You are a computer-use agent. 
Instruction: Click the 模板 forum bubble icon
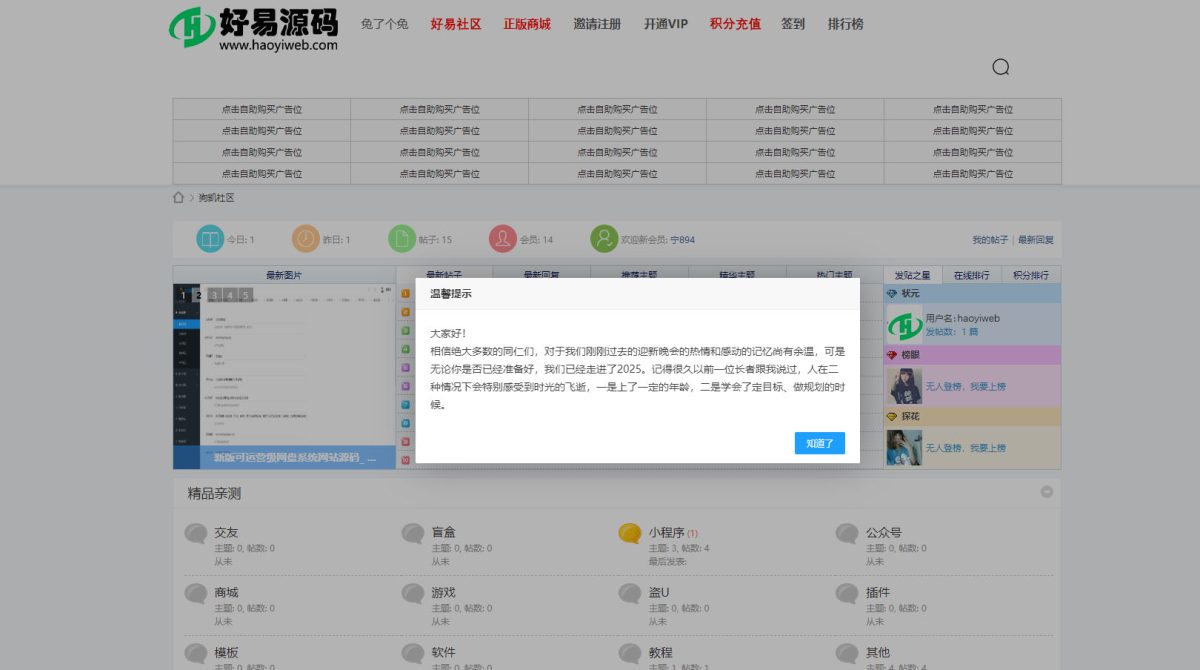coord(196,654)
